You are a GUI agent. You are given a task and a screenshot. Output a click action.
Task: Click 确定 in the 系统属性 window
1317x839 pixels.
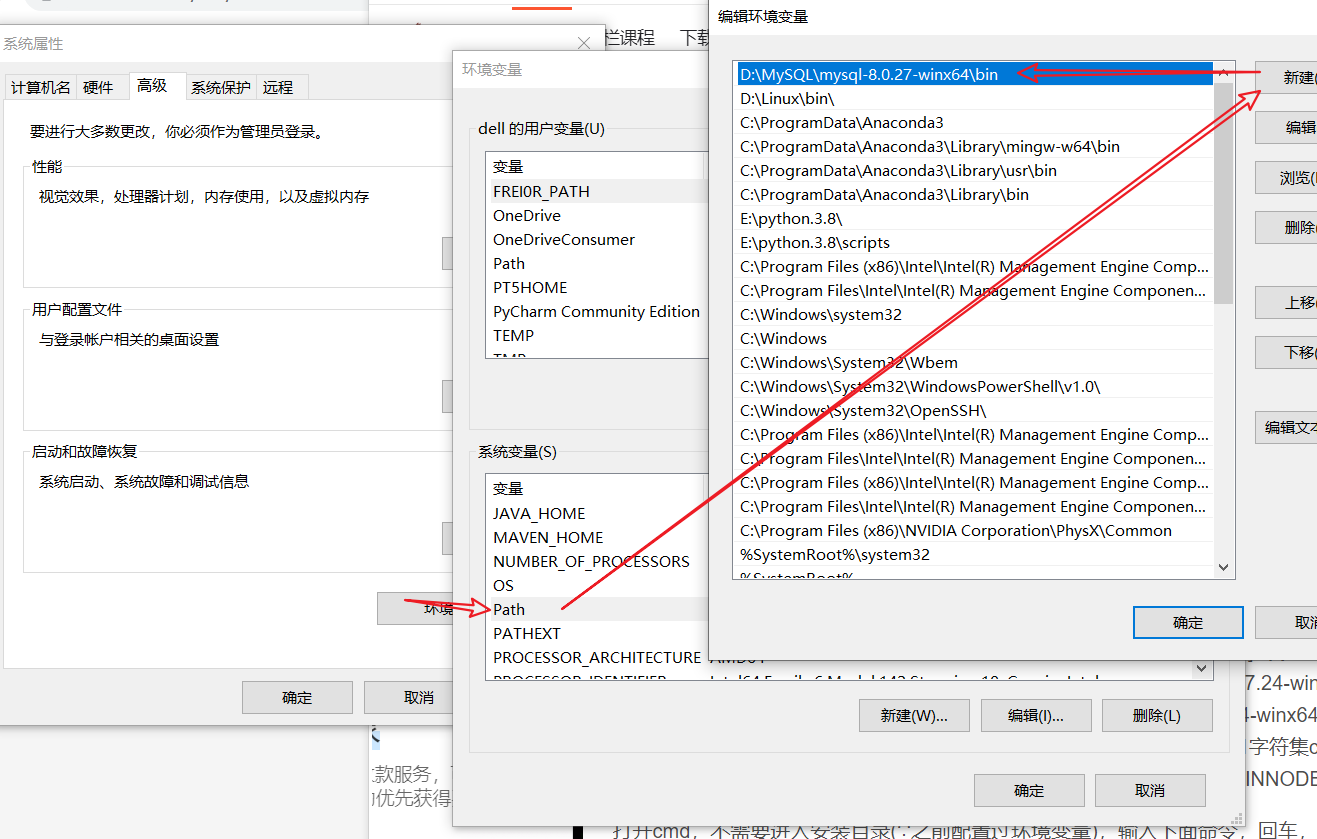[x=297, y=697]
